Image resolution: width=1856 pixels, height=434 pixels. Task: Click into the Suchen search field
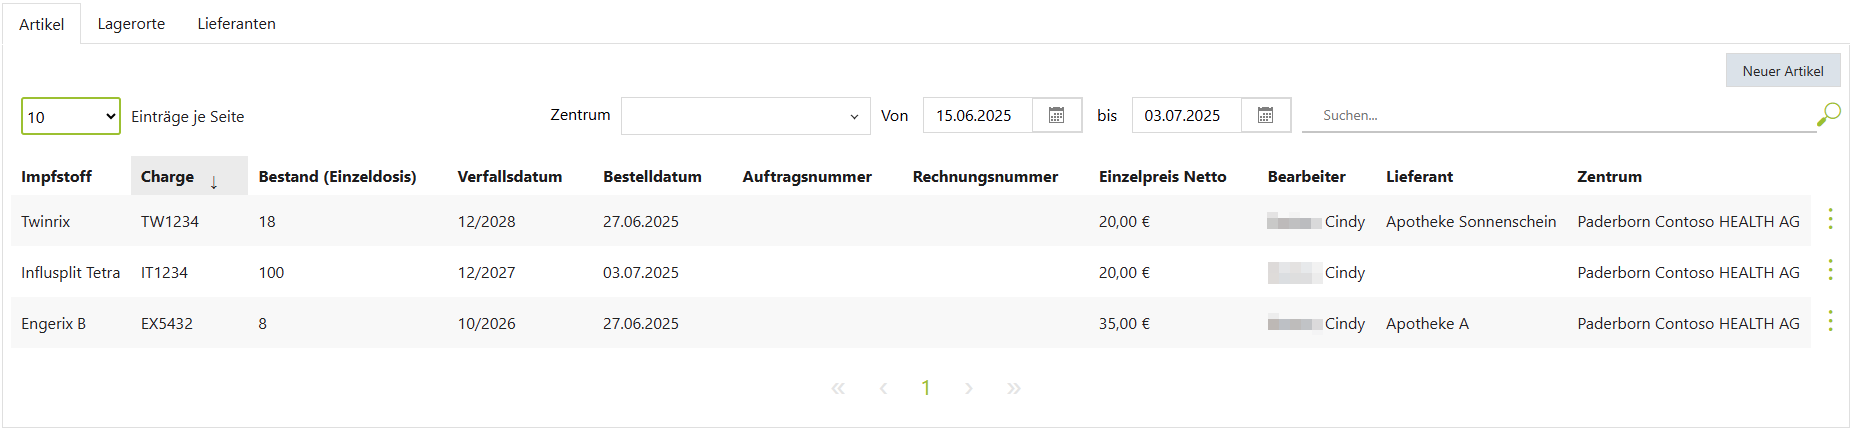(x=1560, y=116)
